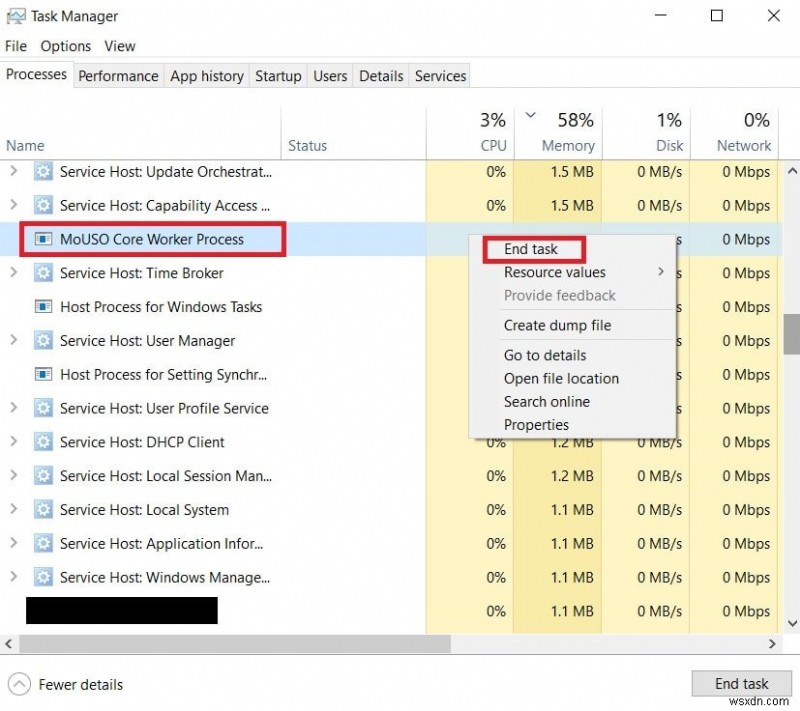Click the Host Process for Setting Synchronization icon
The width and height of the screenshot is (800, 711).
click(x=42, y=375)
